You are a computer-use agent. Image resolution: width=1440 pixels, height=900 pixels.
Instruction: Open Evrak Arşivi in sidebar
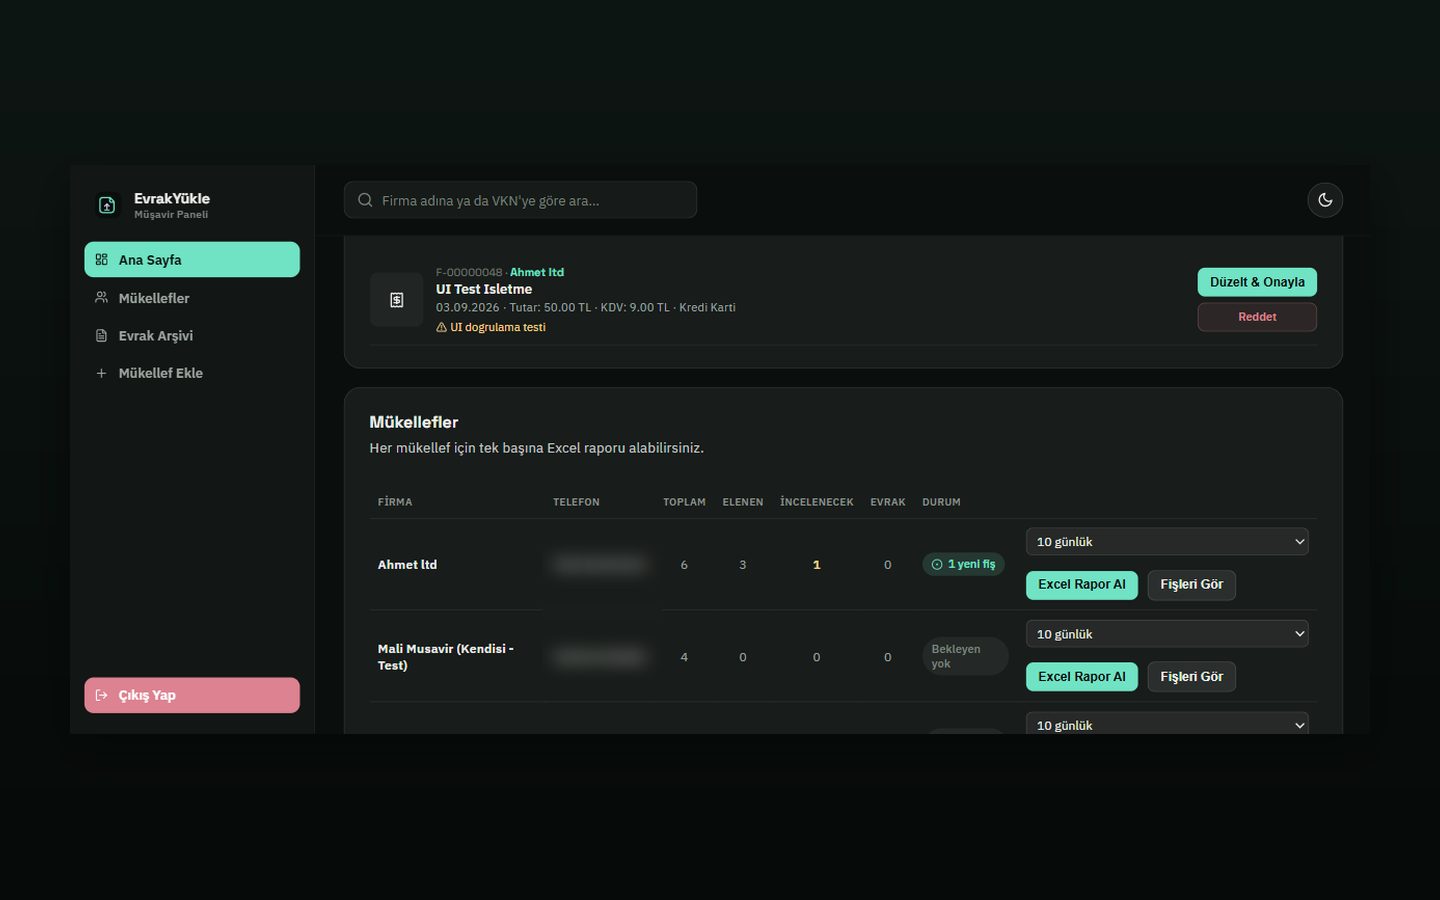[192, 336]
